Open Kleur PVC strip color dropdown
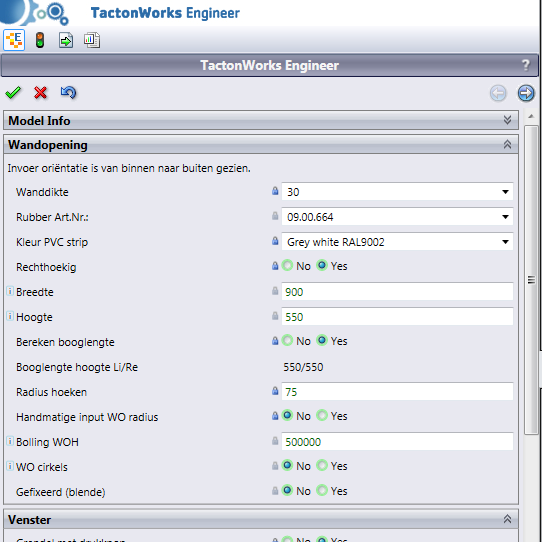542x542 pixels. (397, 242)
